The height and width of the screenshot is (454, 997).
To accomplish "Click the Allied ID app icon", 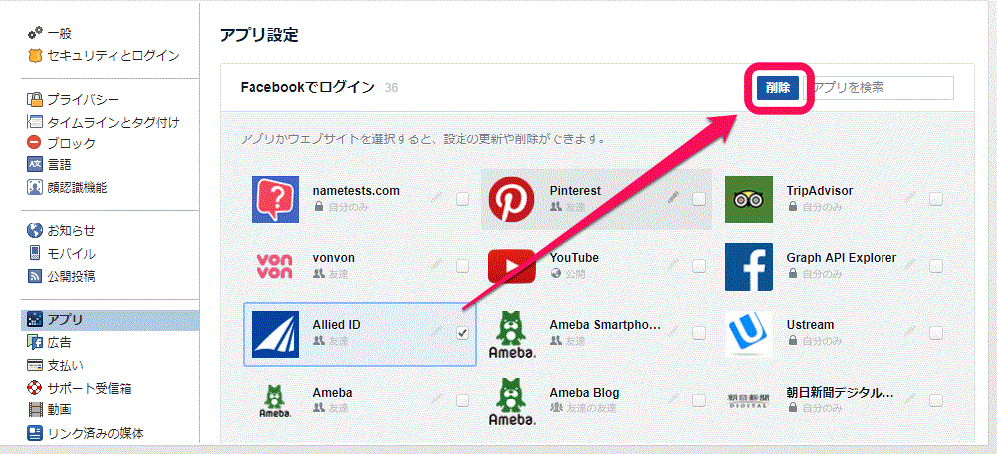I will tap(275, 334).
